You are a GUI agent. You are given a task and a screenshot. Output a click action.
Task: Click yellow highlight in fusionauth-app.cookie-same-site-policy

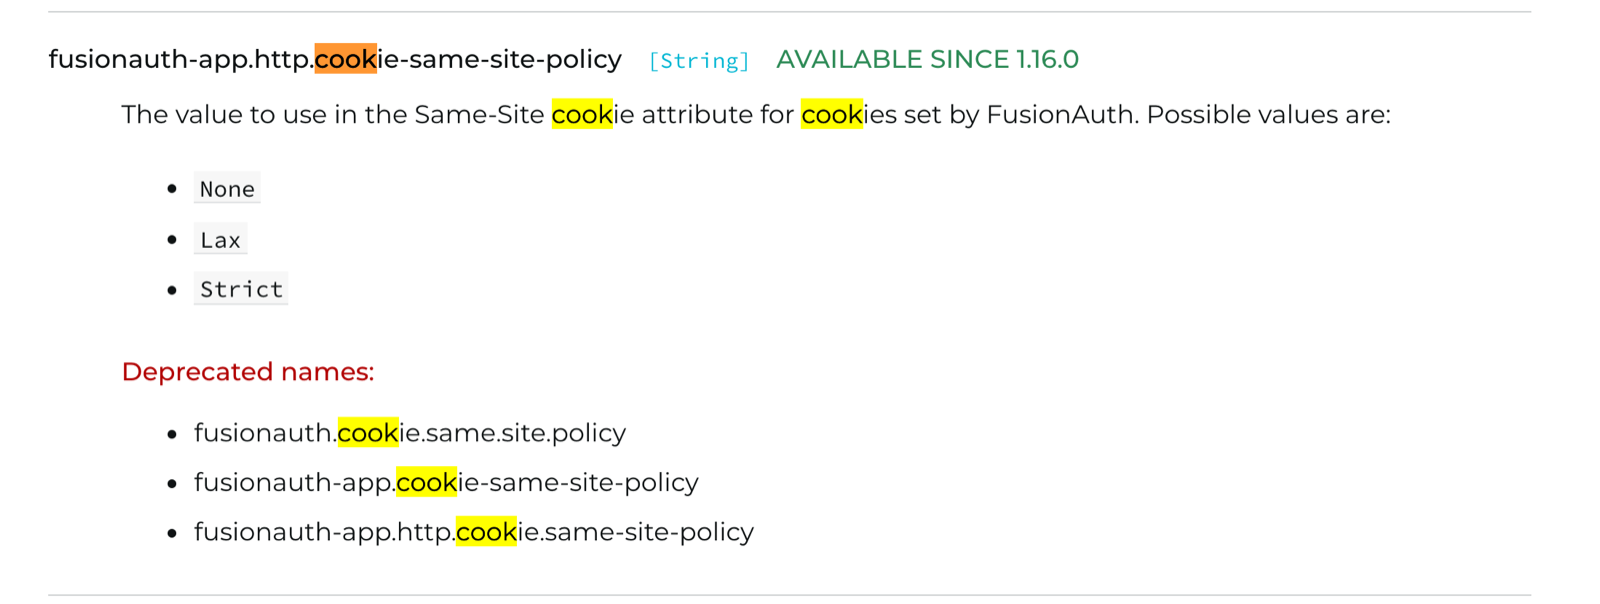(426, 482)
